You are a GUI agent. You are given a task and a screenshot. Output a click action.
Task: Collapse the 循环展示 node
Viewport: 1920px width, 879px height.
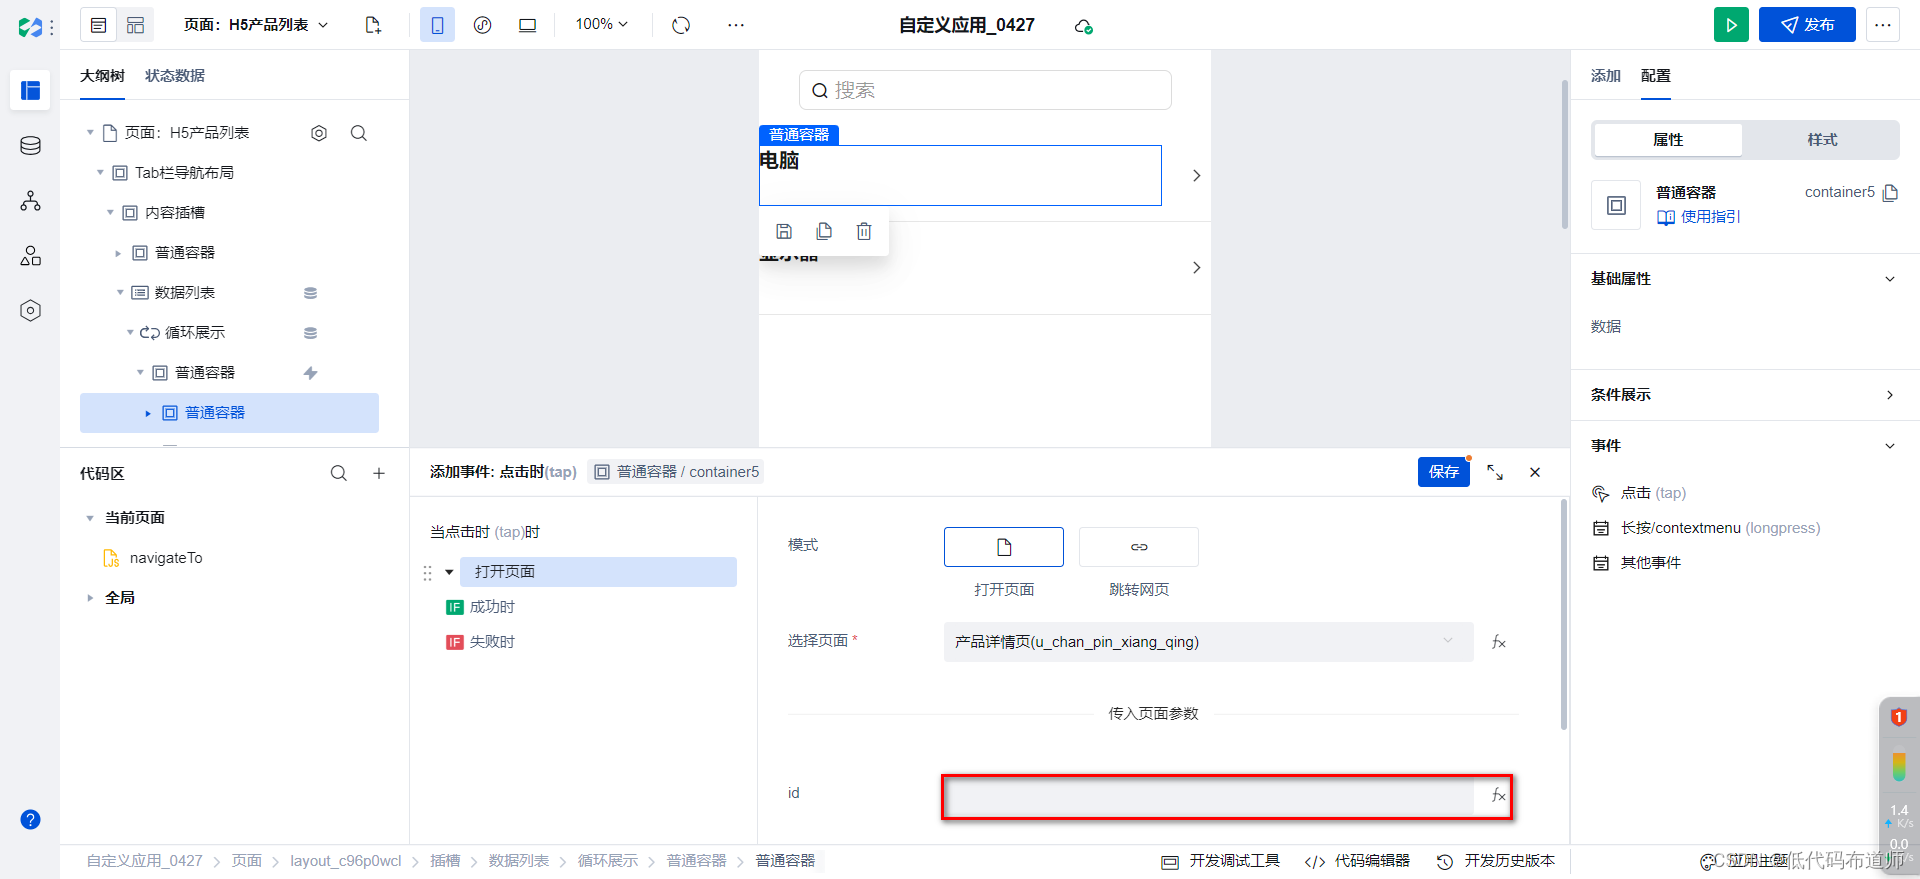[x=130, y=333]
